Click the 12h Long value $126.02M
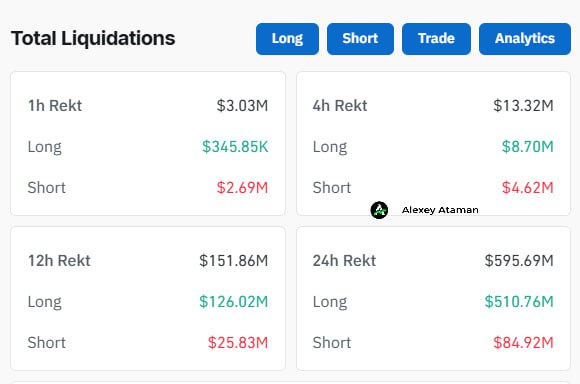The image size is (580, 384). (233, 302)
